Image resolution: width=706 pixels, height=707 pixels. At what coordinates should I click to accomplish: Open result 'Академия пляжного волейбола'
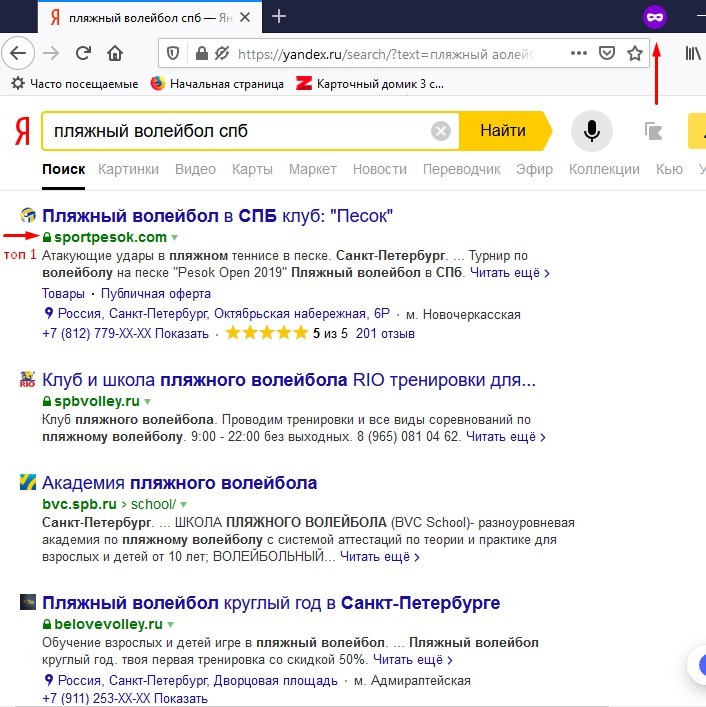coord(179,483)
